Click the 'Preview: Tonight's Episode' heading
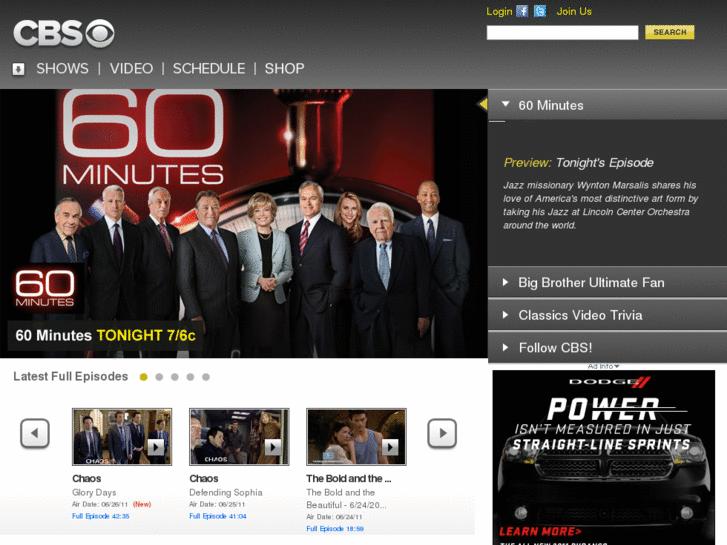Viewport: 727px width, 545px height. coord(579,163)
